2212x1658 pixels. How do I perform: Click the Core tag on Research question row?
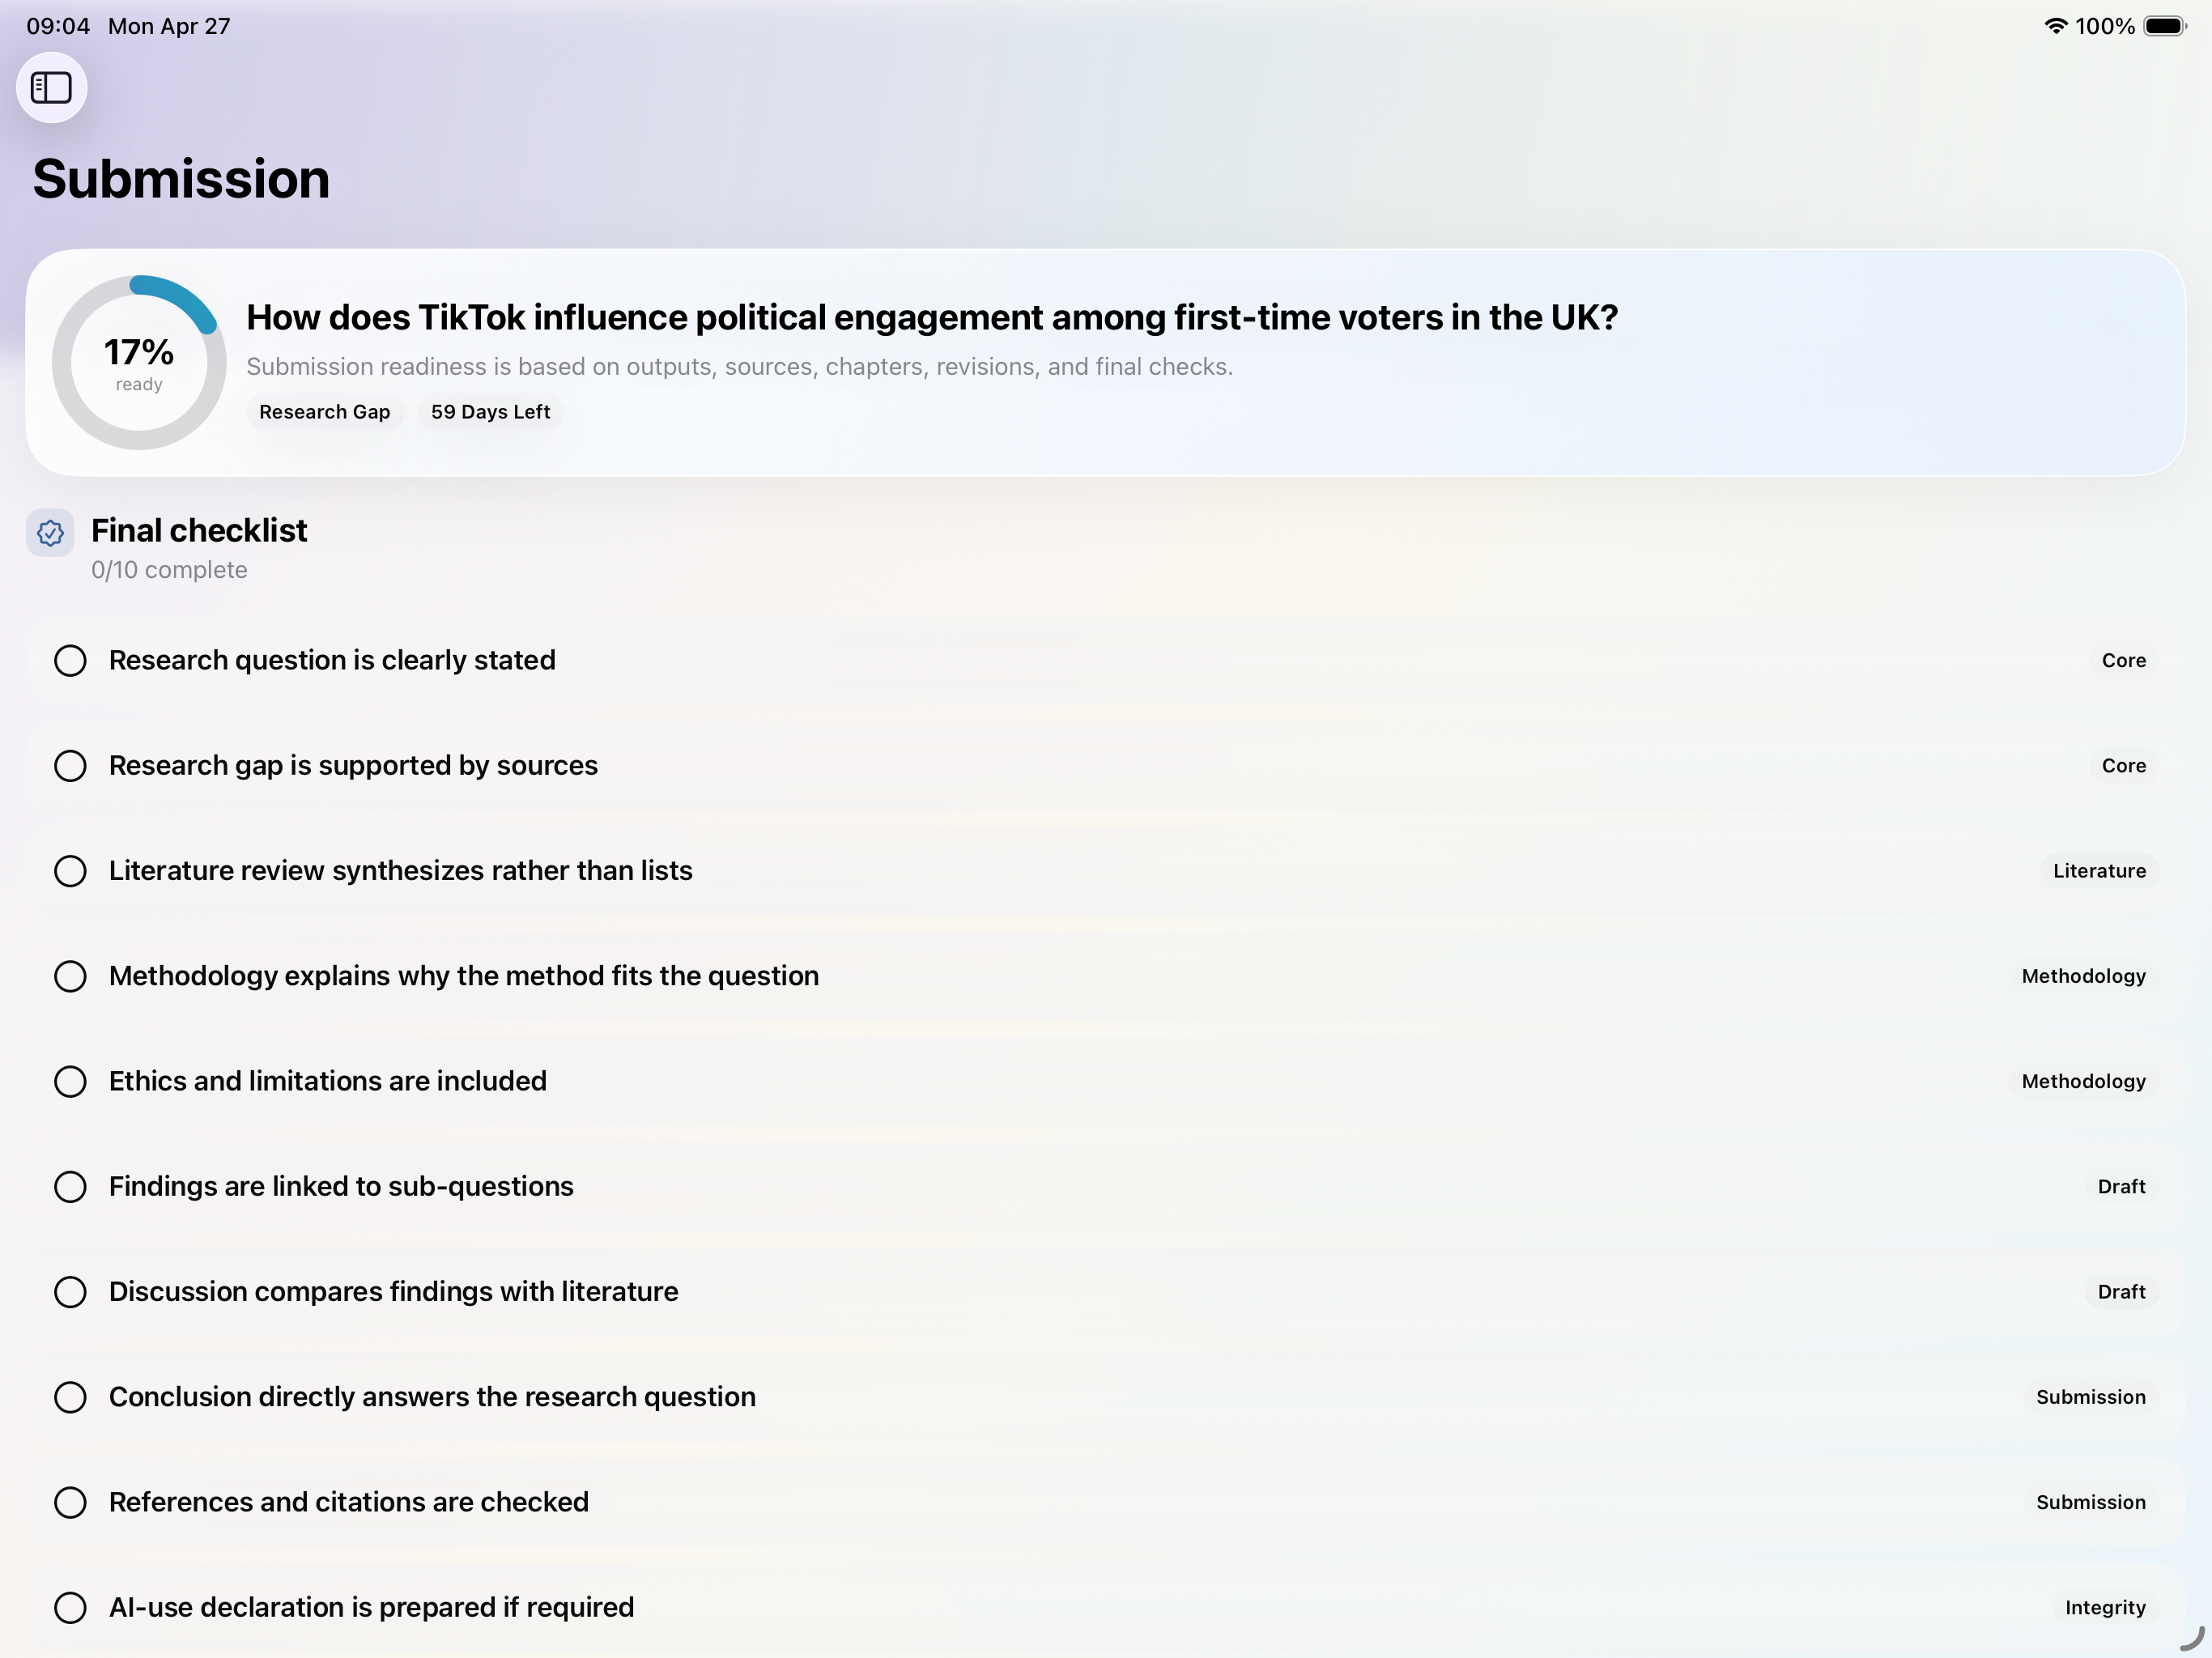(x=2124, y=661)
